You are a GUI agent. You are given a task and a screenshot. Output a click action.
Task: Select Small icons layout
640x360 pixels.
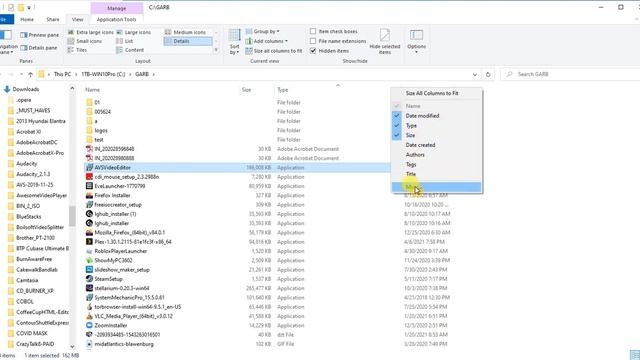click(84, 41)
